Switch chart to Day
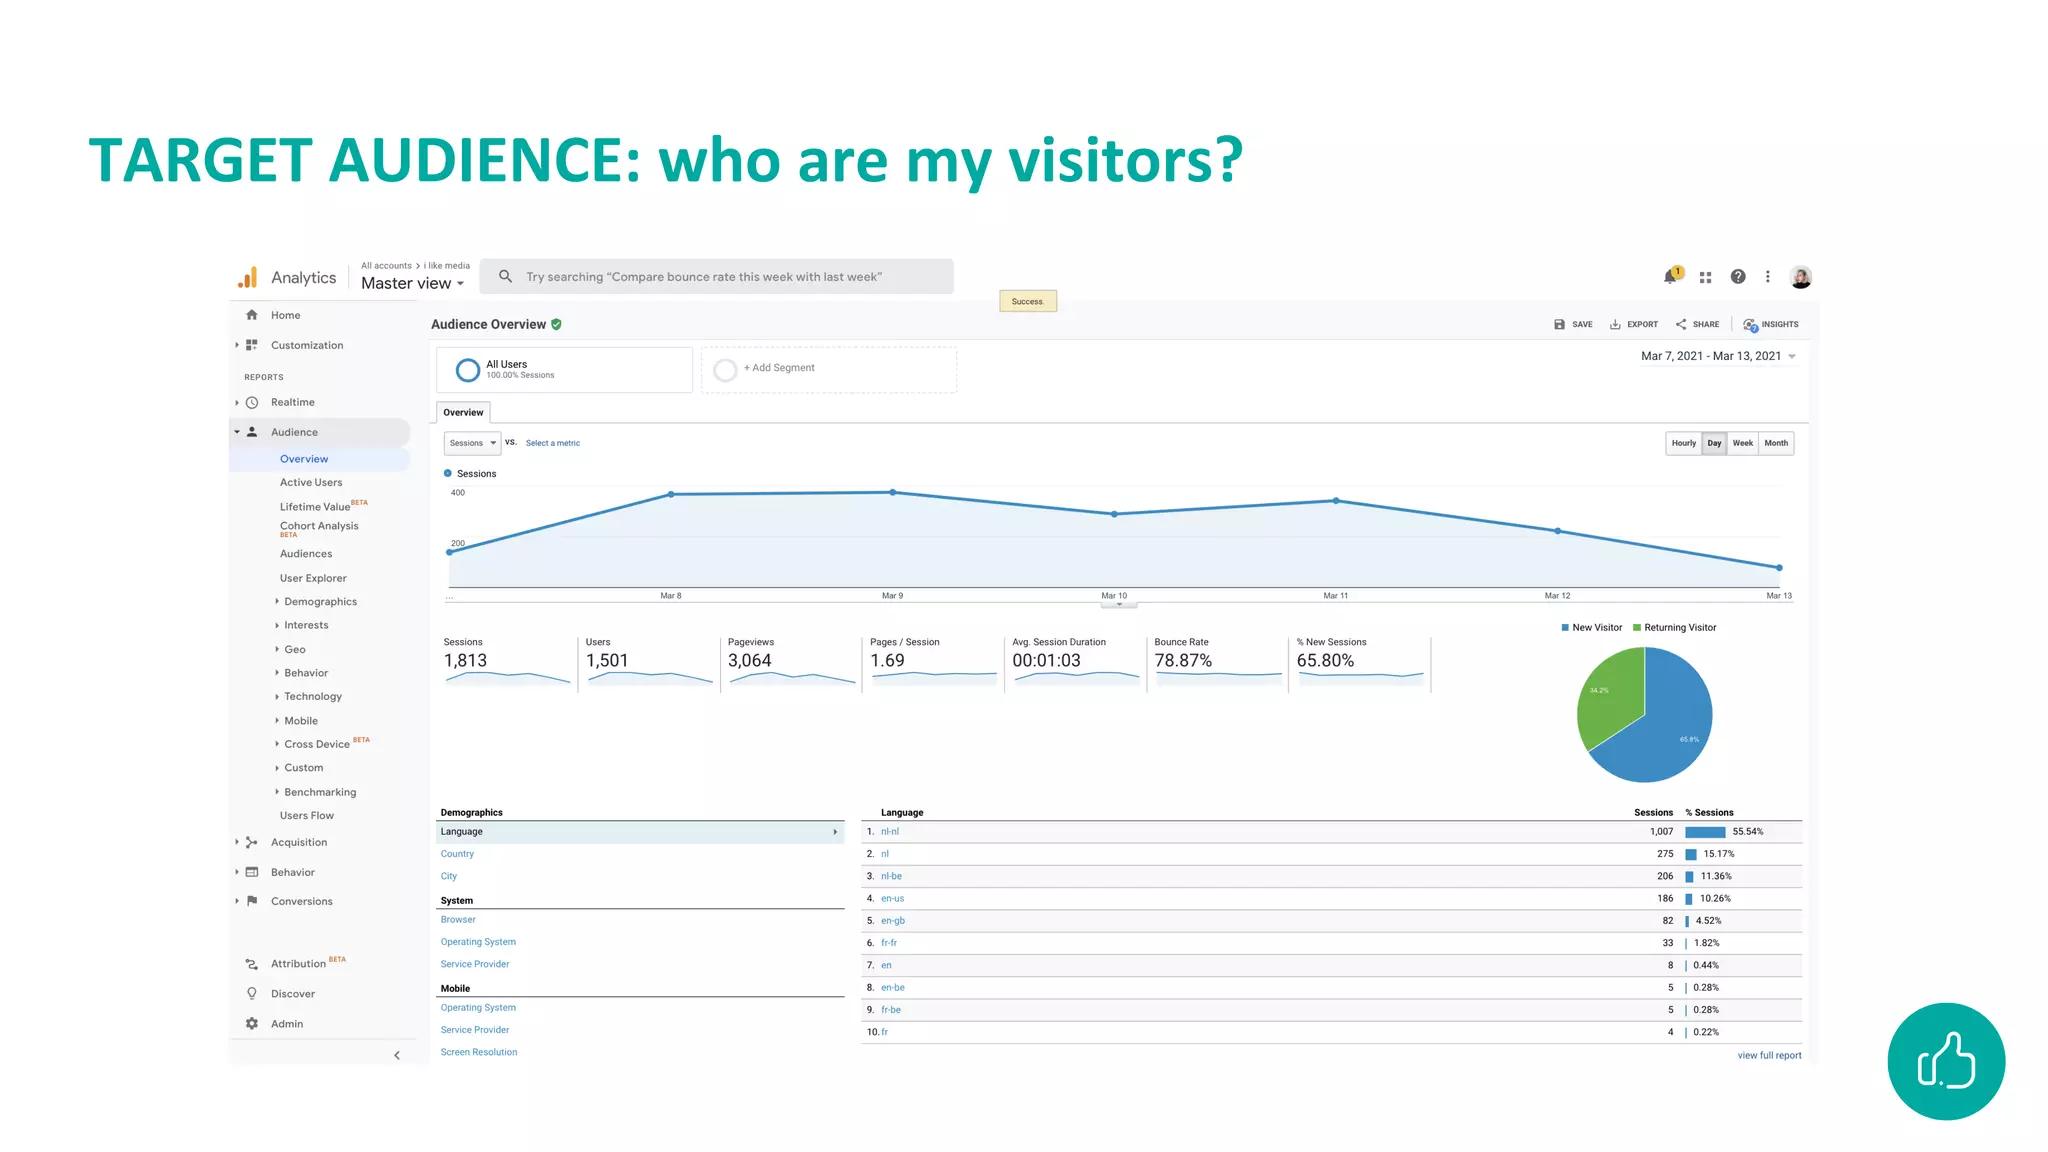 tap(1714, 443)
